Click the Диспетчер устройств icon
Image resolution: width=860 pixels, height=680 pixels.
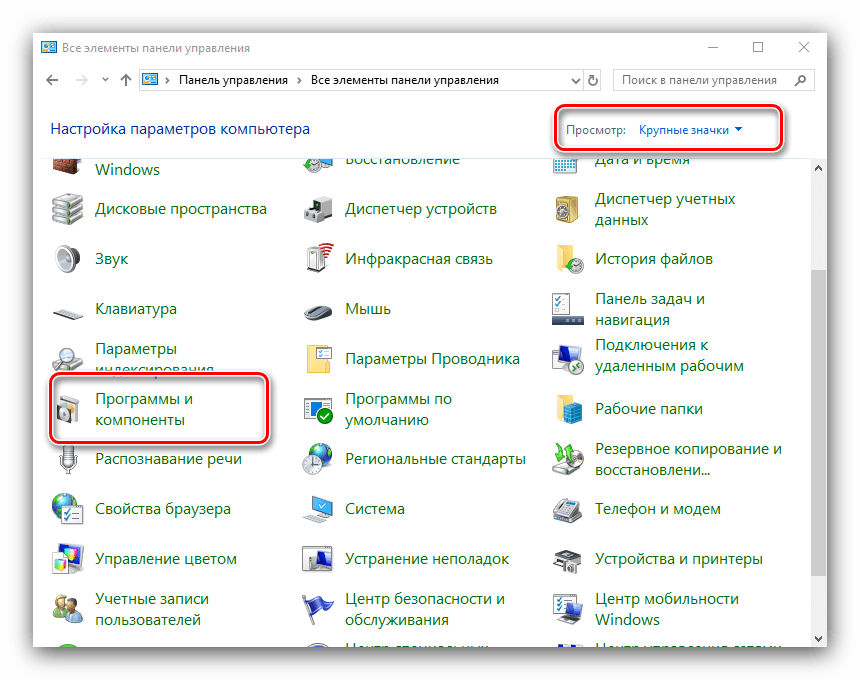click(318, 209)
